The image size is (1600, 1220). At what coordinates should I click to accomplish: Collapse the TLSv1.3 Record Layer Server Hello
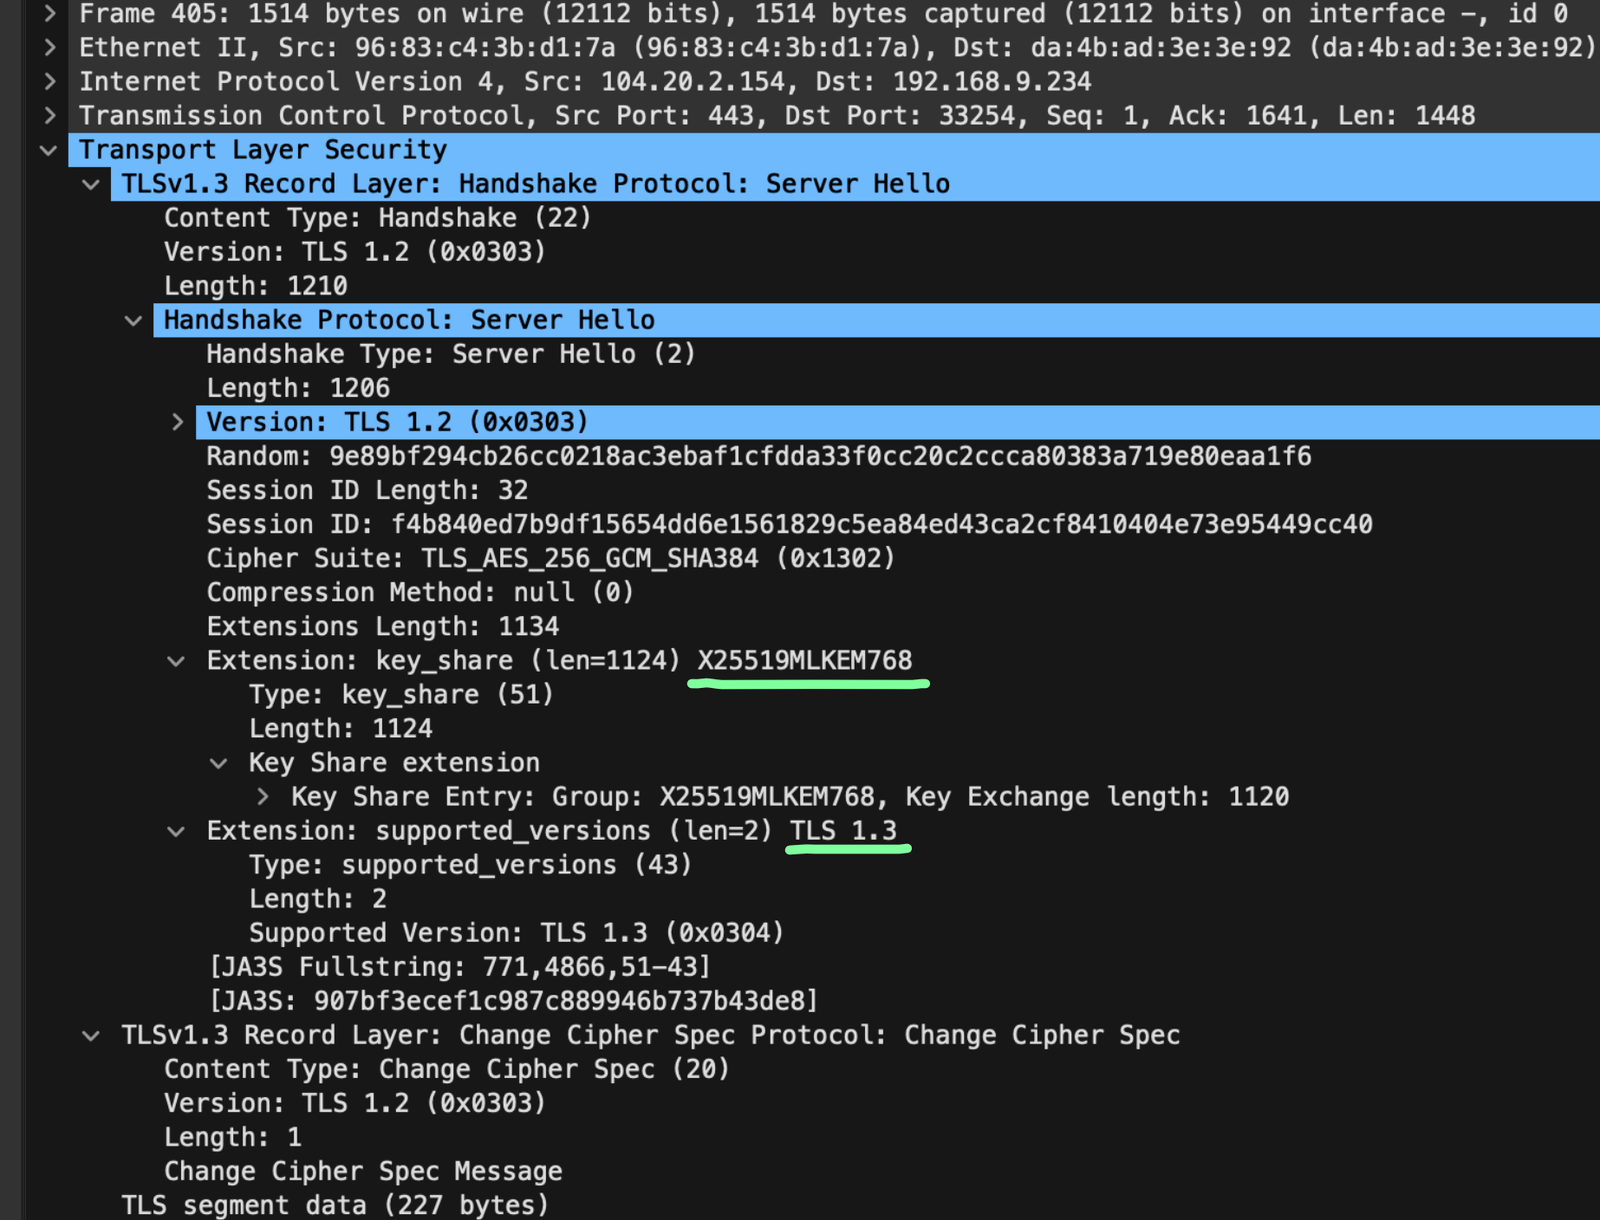90,183
